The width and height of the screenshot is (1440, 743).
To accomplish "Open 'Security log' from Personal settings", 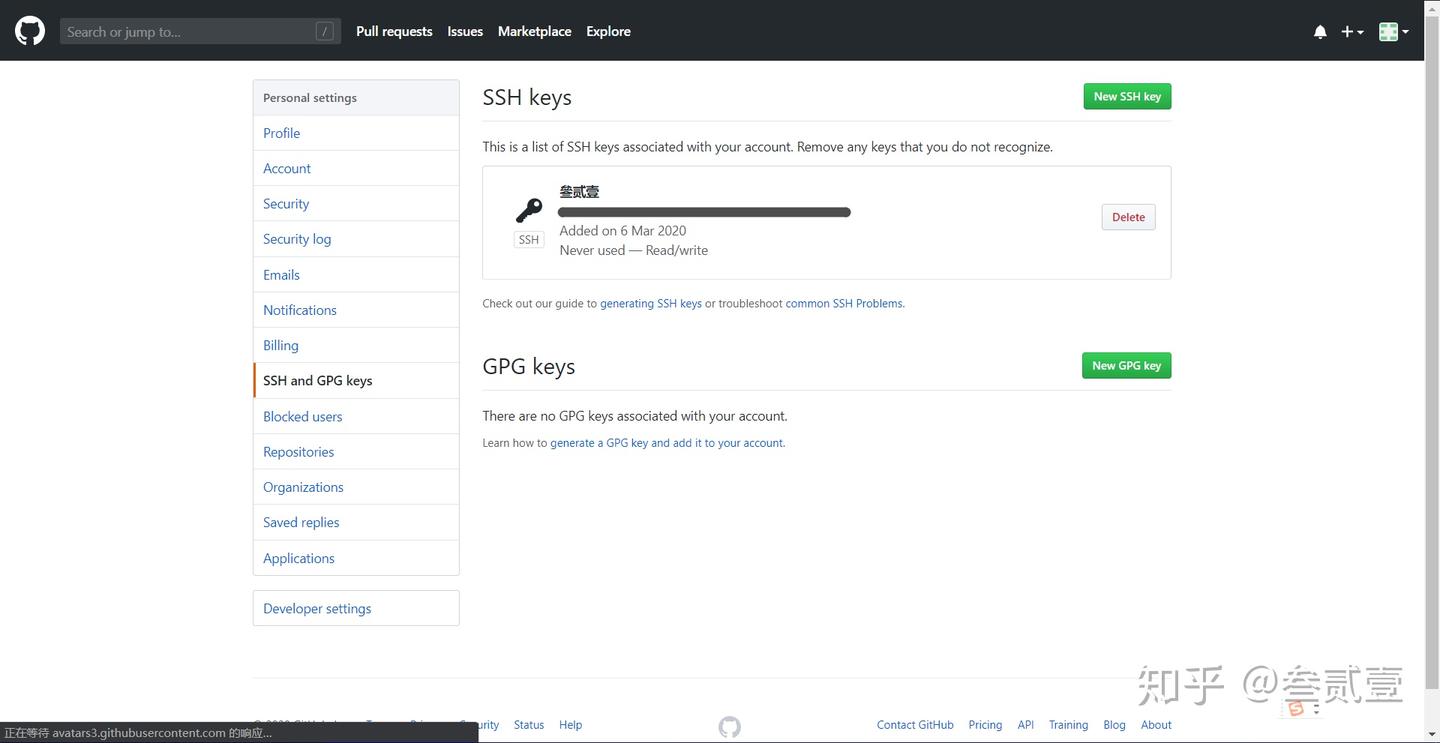I will (296, 238).
